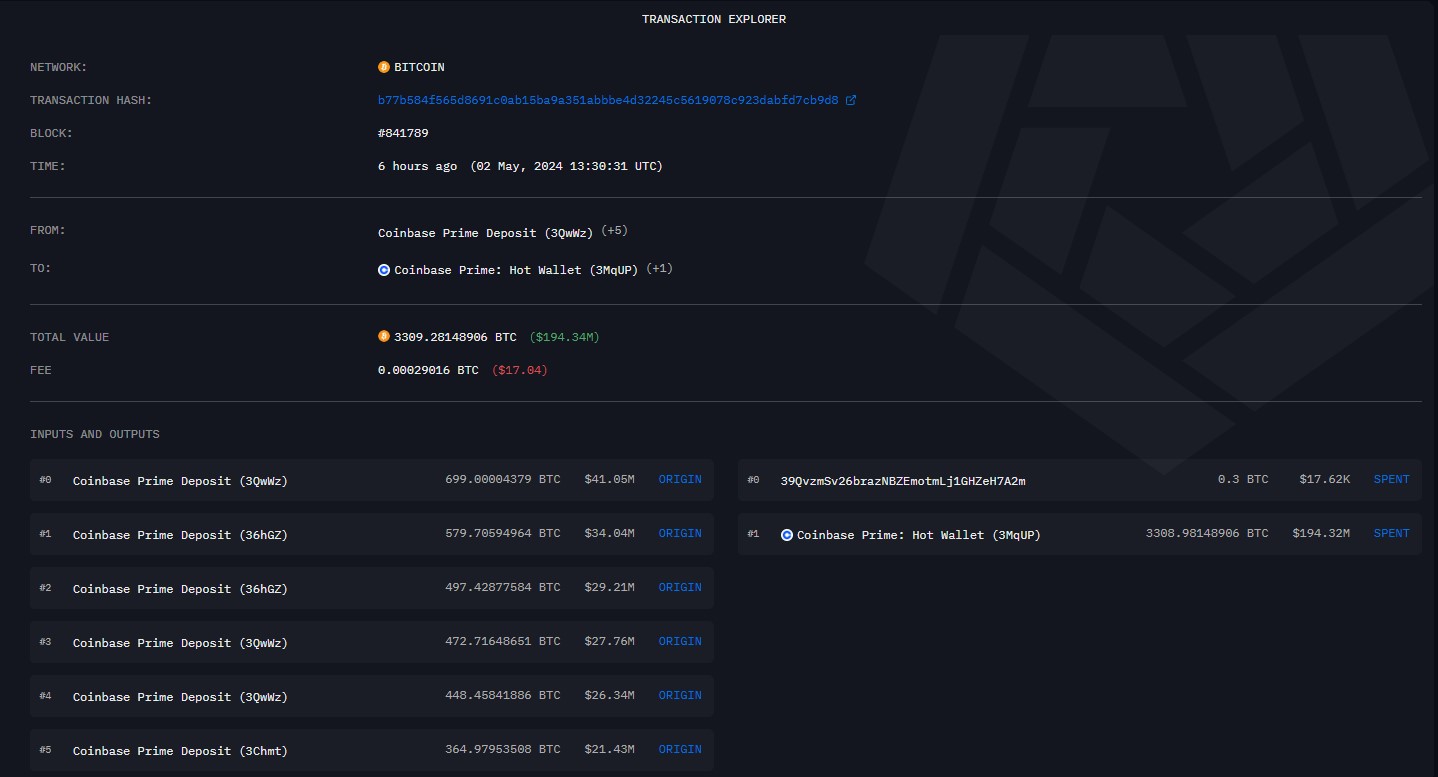Click ORIGIN for the 579.70594964 BTC input
Screen dimensions: 1438x777
pyautogui.click(x=680, y=534)
